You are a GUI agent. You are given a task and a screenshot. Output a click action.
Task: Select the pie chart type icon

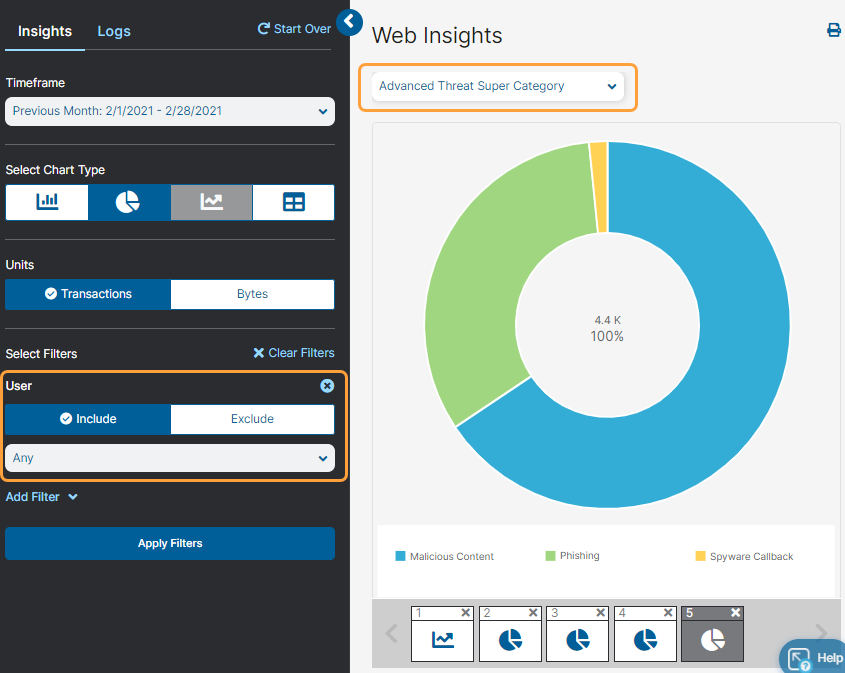click(128, 202)
